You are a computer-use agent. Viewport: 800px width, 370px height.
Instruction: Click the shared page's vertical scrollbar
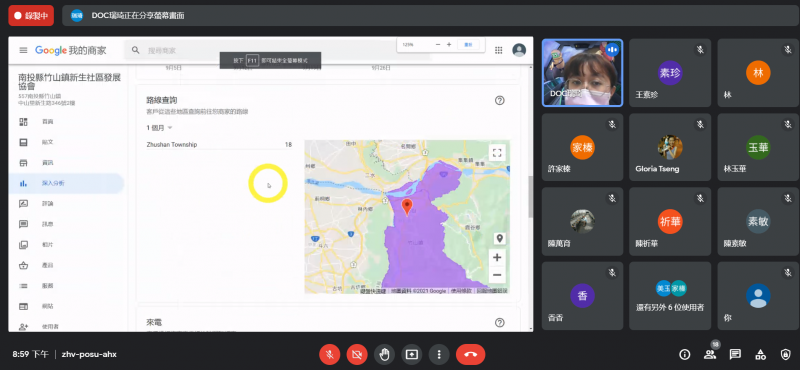[x=530, y=196]
